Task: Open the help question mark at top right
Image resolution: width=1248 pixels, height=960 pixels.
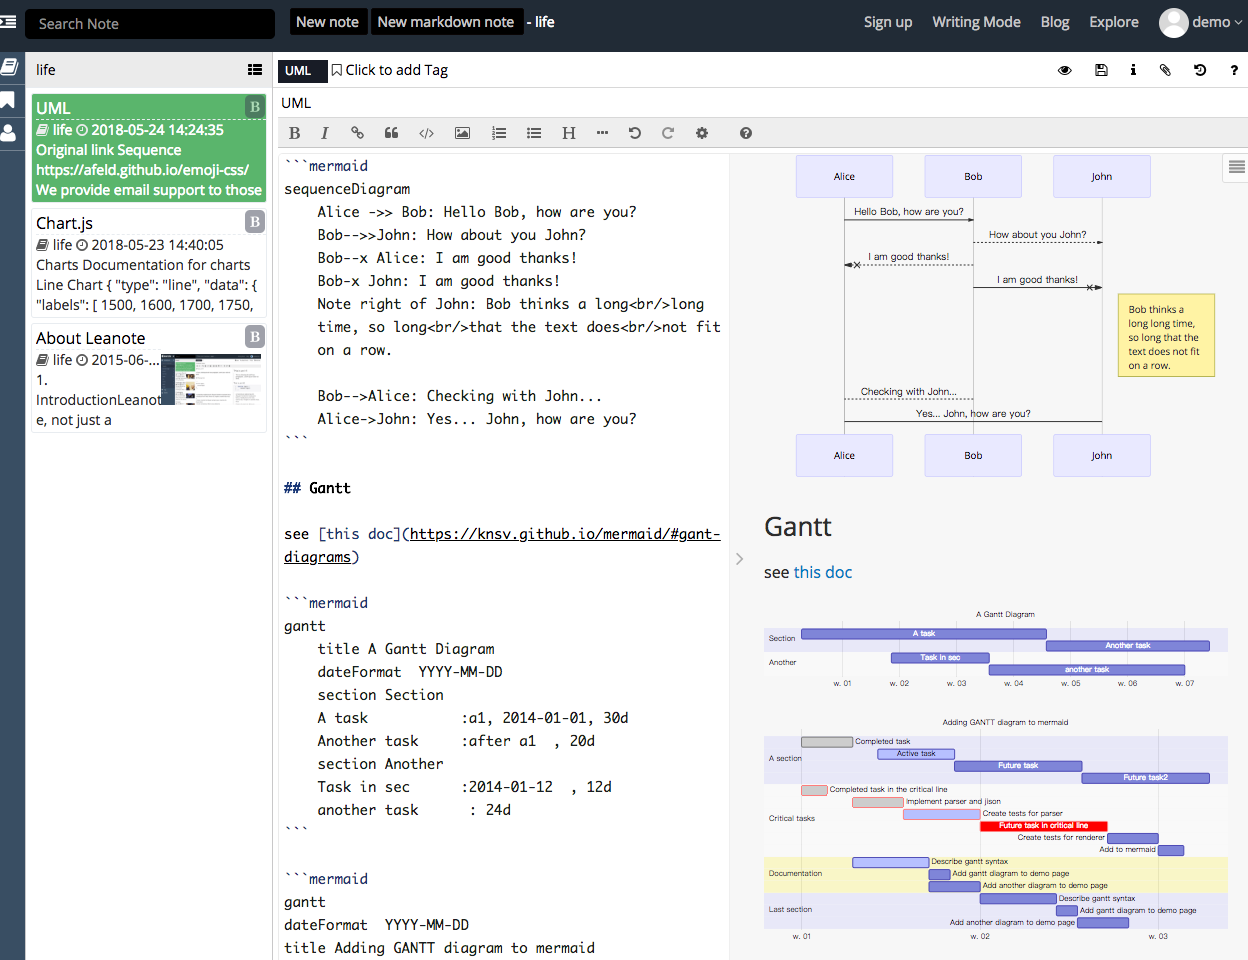Action: click(1234, 70)
